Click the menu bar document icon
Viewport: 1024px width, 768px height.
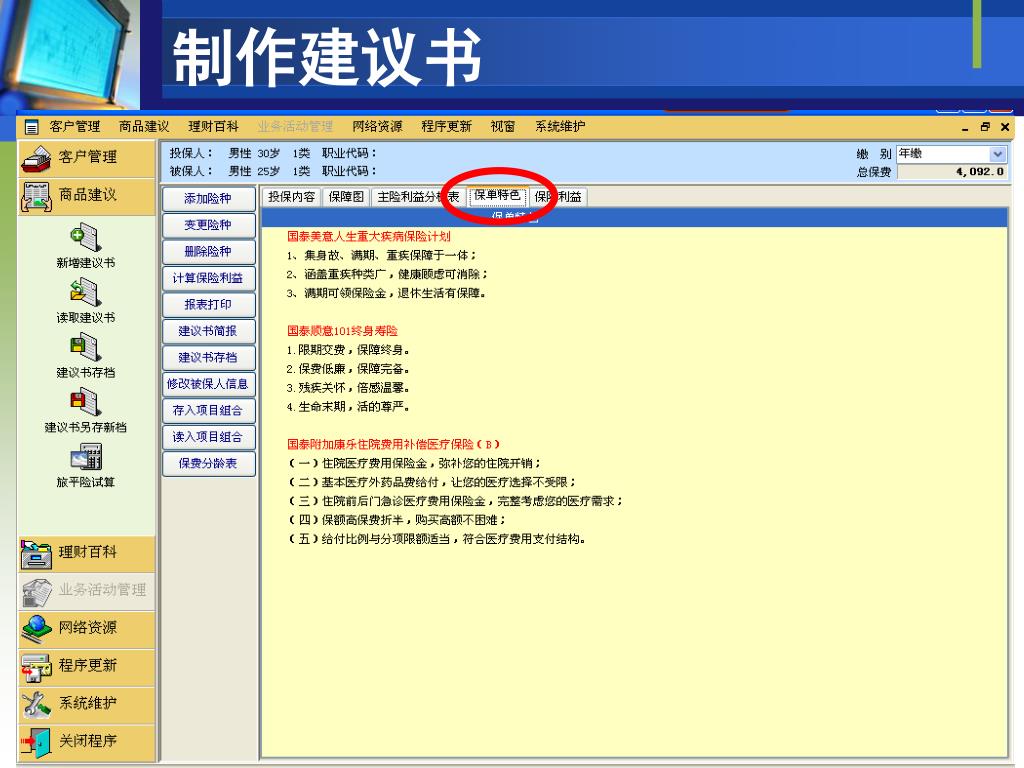pos(31,127)
